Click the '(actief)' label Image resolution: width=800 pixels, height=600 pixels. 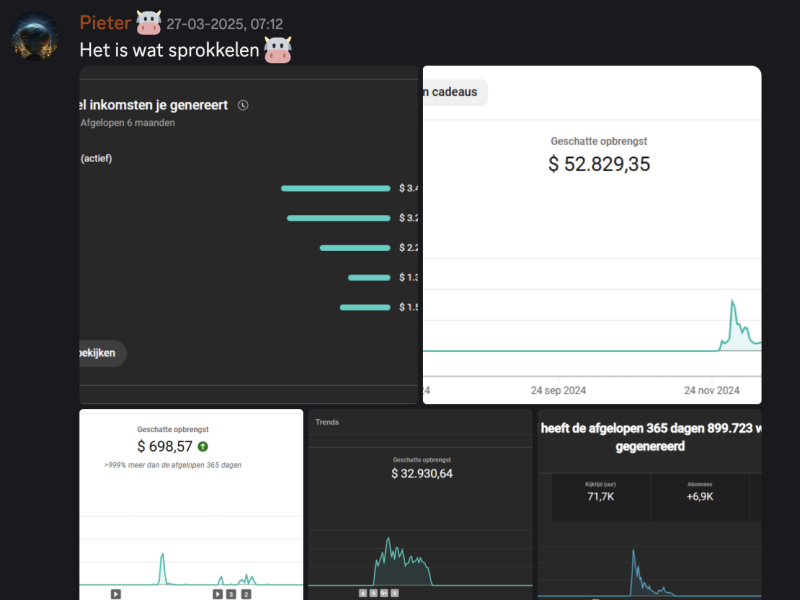pos(96,159)
